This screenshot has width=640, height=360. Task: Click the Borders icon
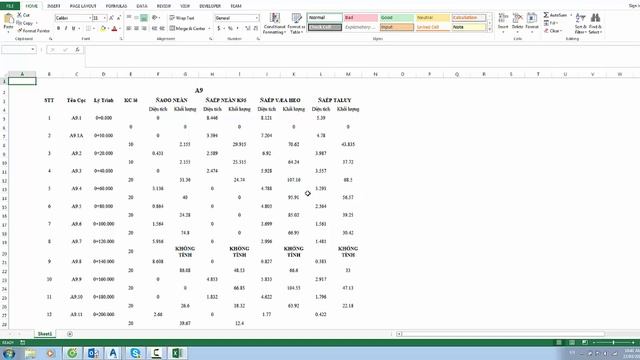pos(88,29)
